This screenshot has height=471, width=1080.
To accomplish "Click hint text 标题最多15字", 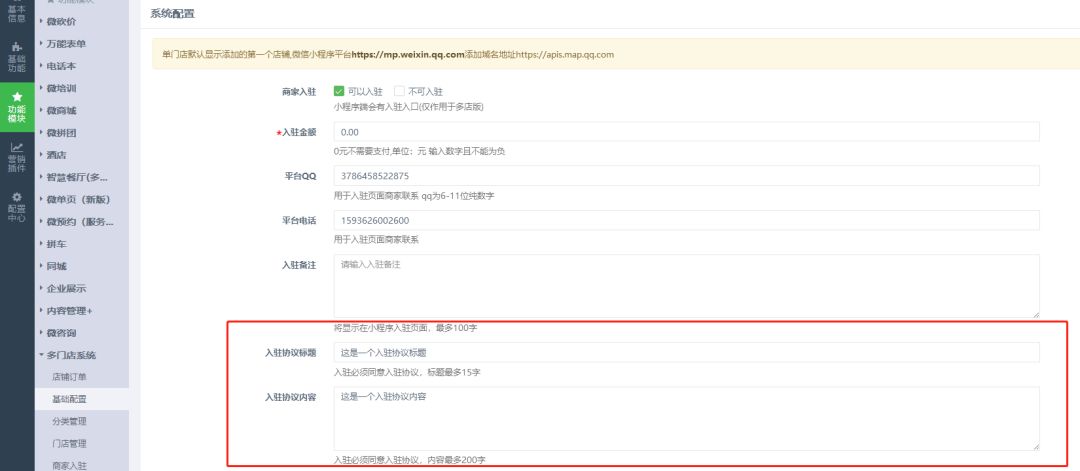I will click(449, 373).
